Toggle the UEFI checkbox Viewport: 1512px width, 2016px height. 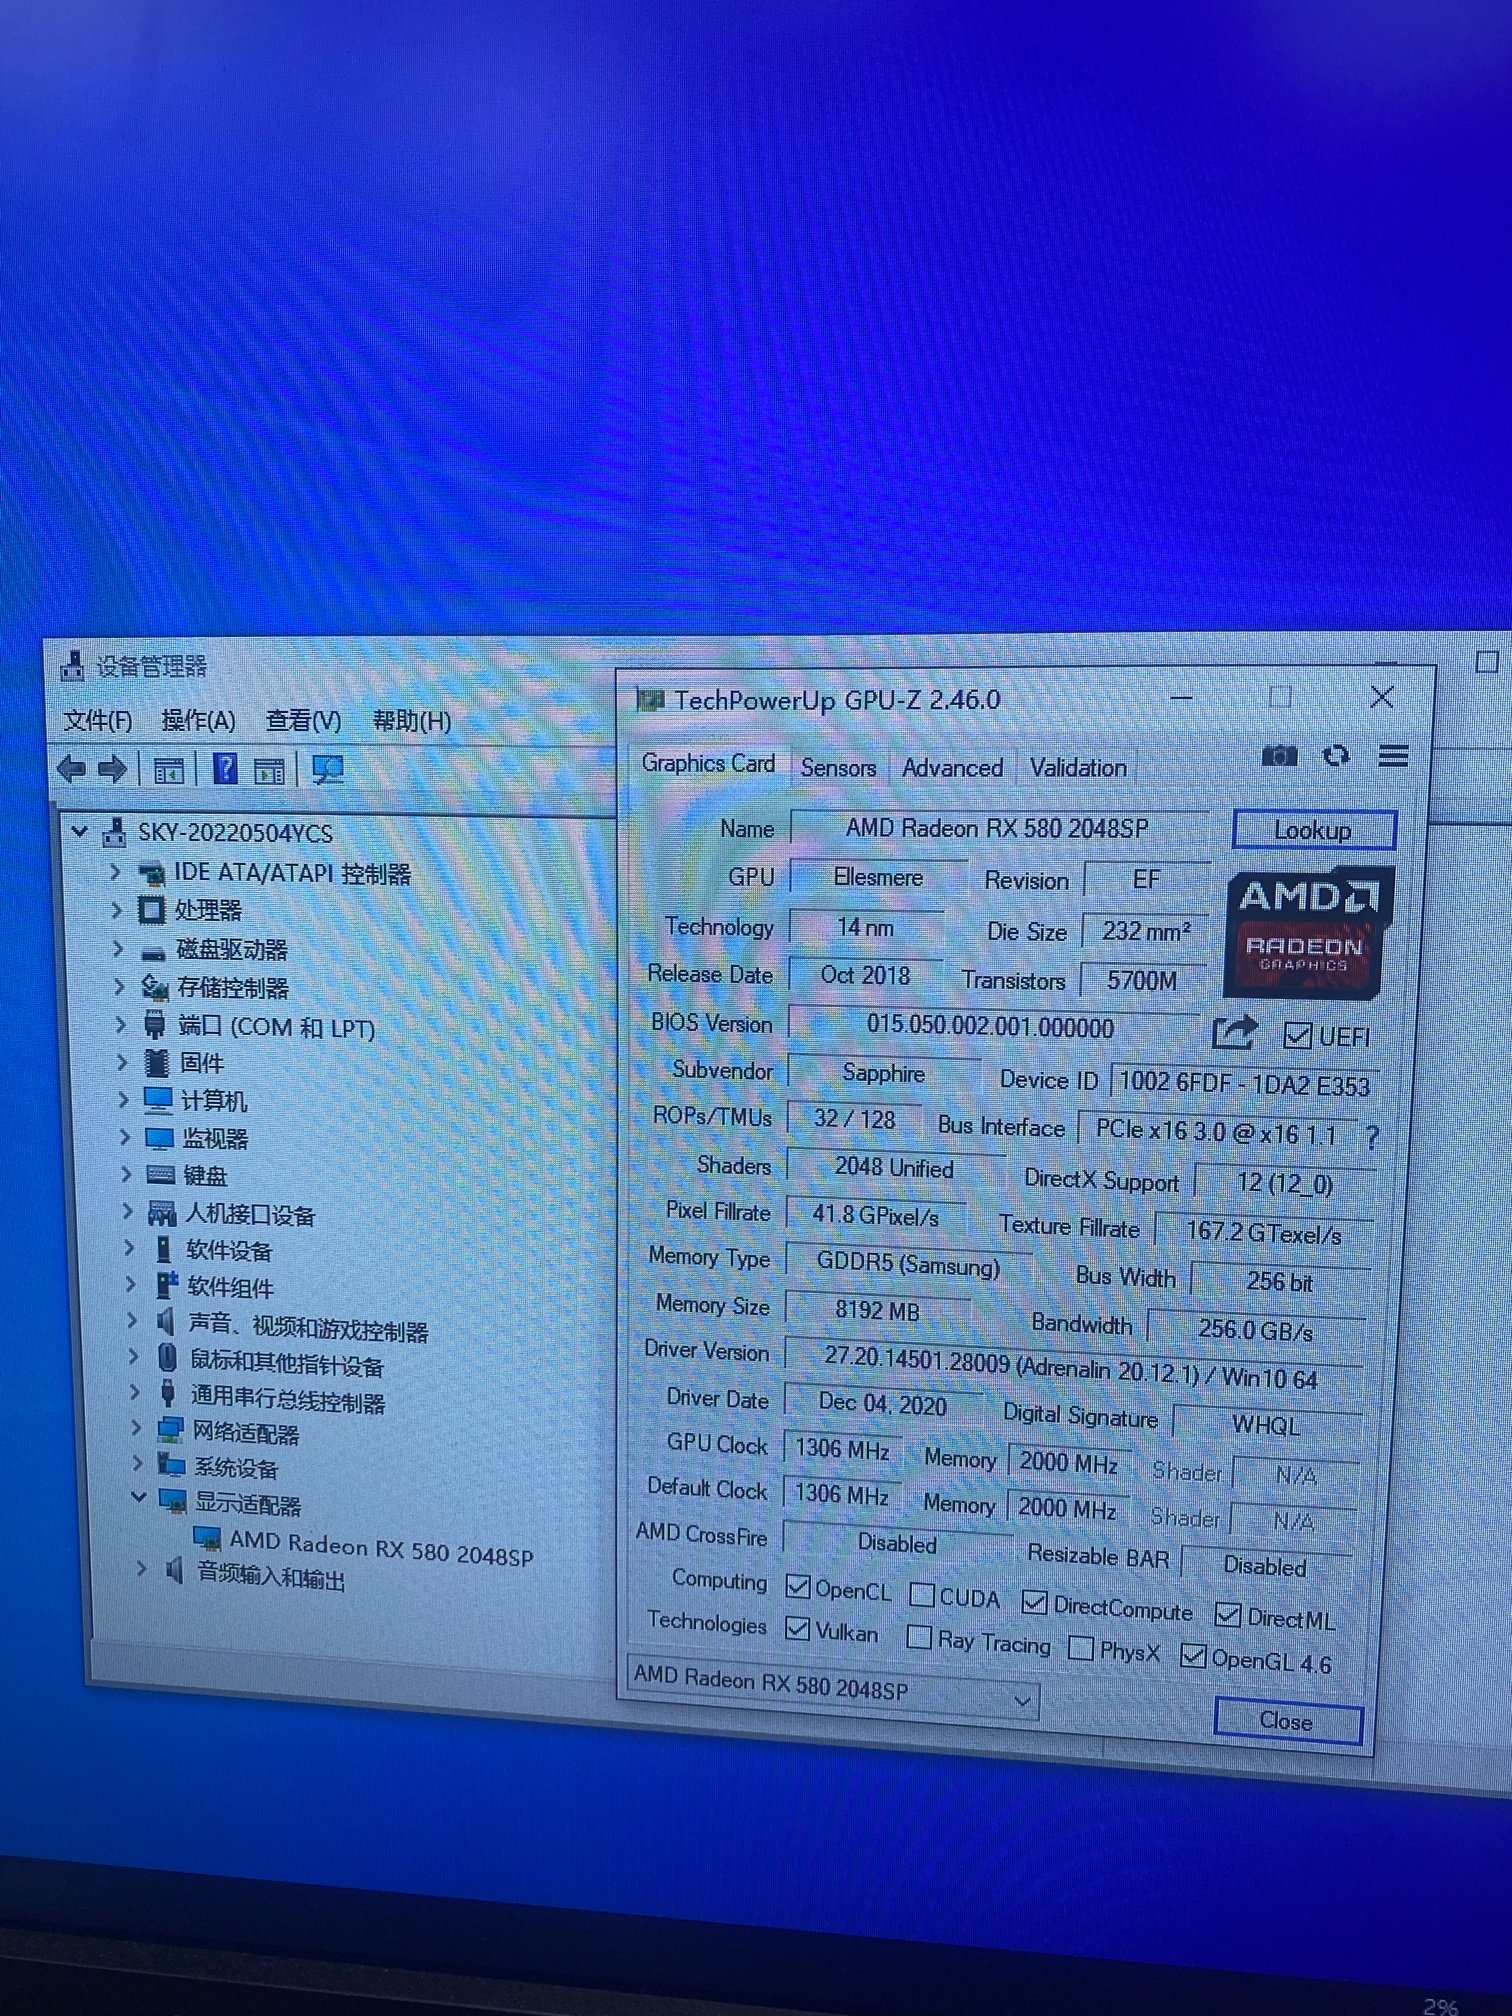click(x=1297, y=1035)
